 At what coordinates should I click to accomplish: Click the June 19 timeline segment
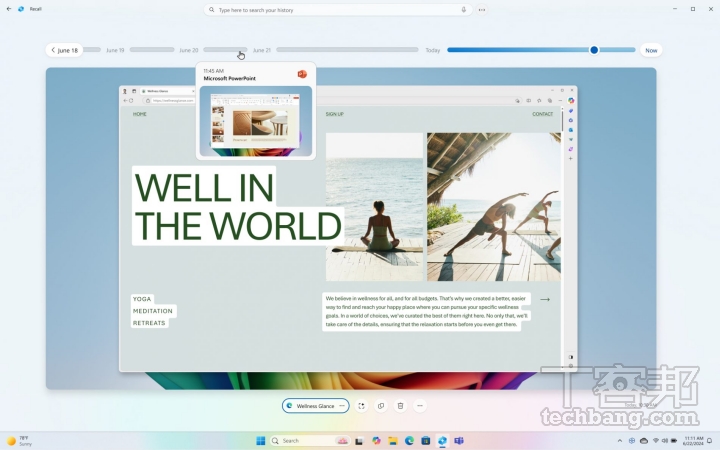152,50
